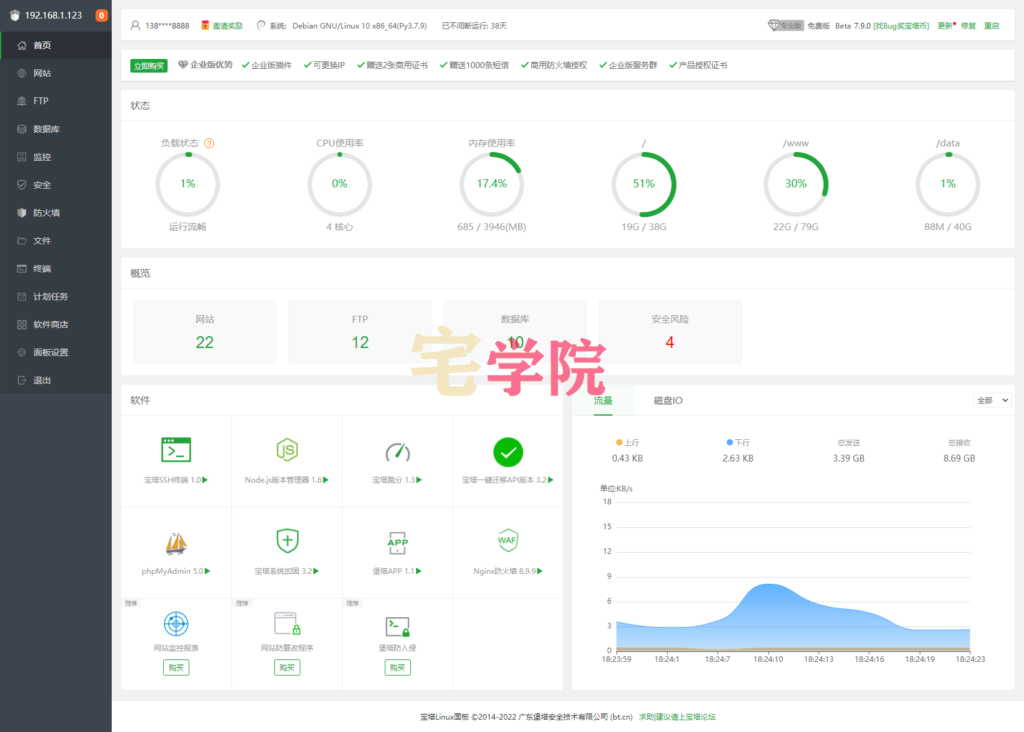Click the 求助|建议请上宝塔论坛 footer link
The image size is (1024, 732).
[677, 717]
